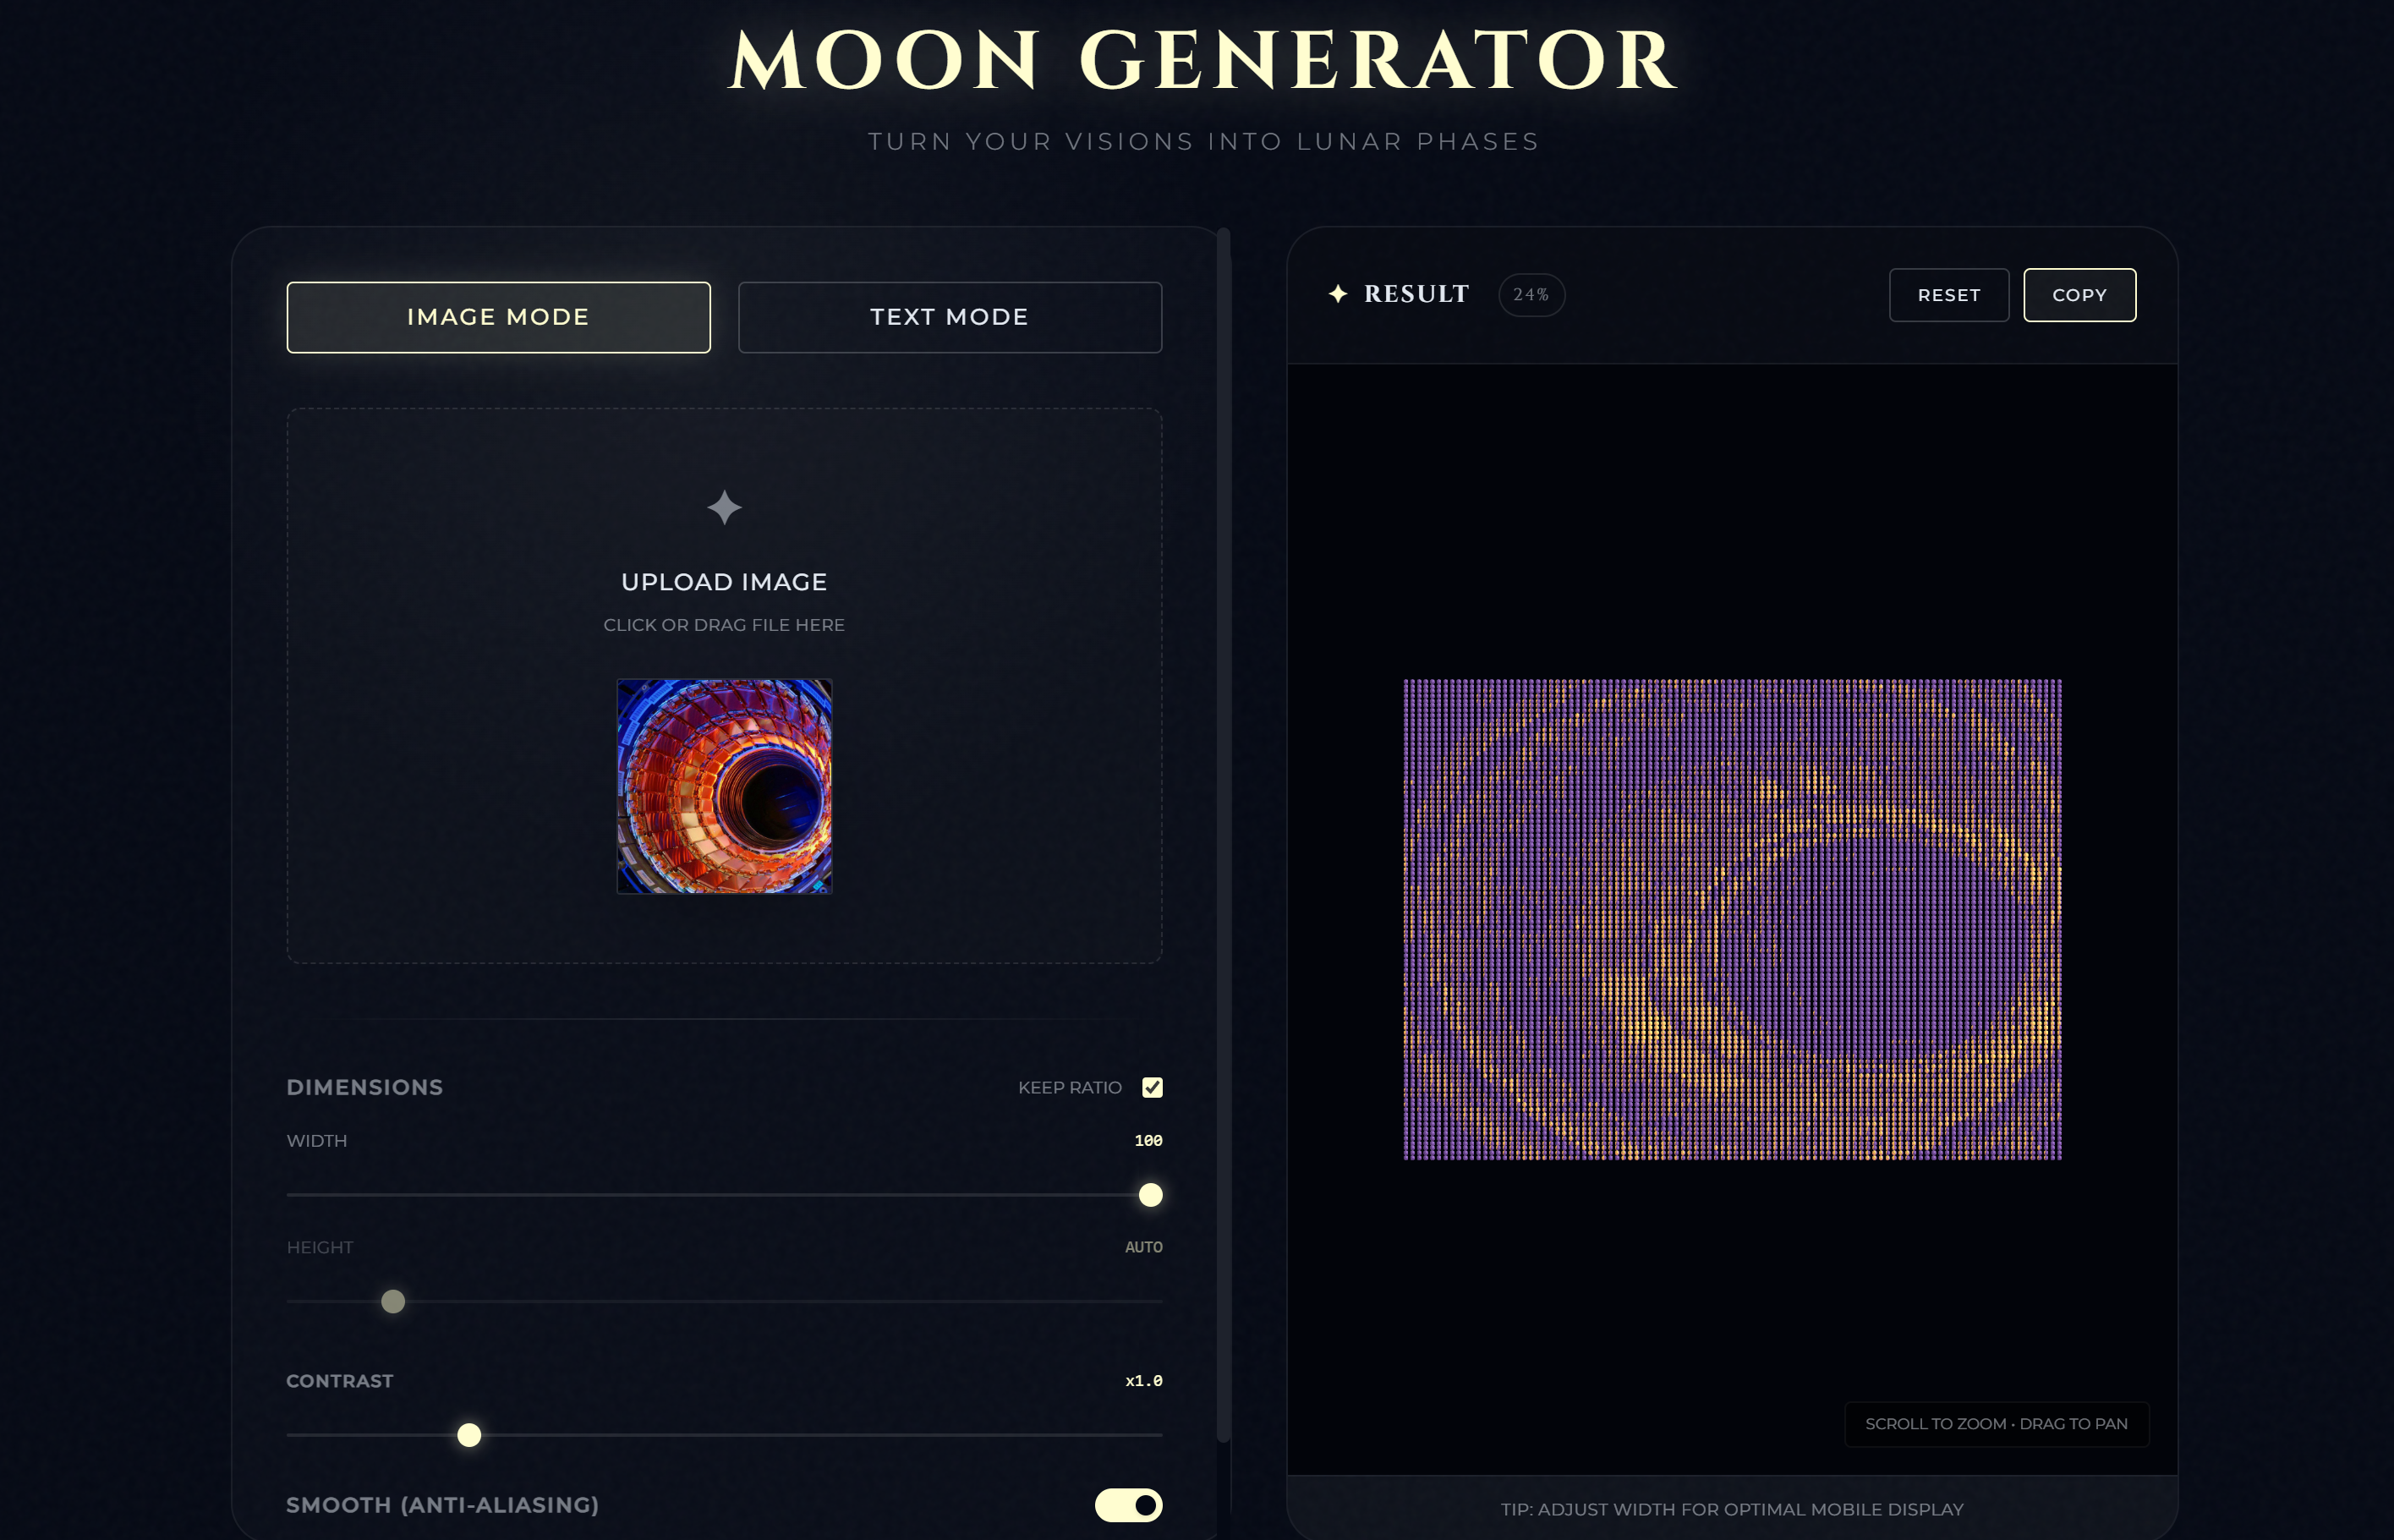Click the Moon Generator title
The width and height of the screenshot is (2394, 1540).
tap(1202, 60)
